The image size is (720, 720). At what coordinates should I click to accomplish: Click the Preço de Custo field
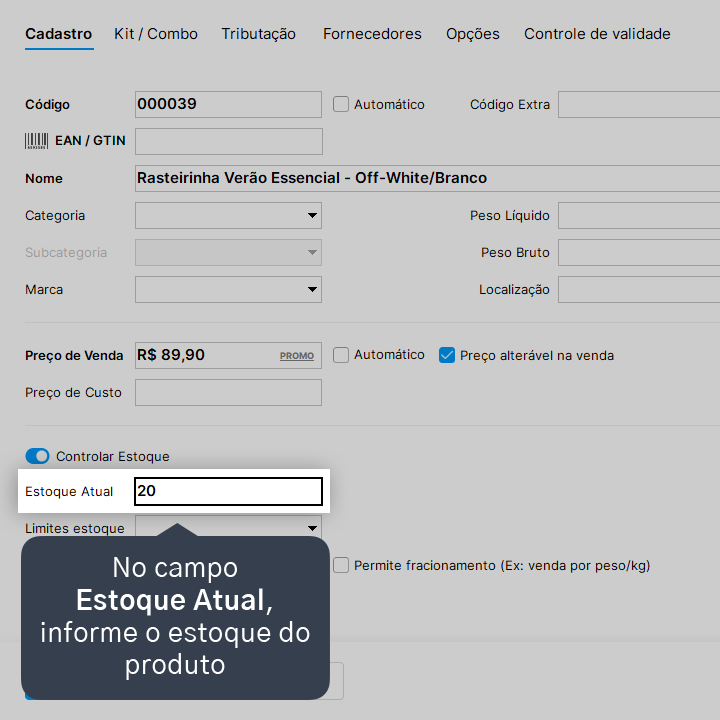228,393
